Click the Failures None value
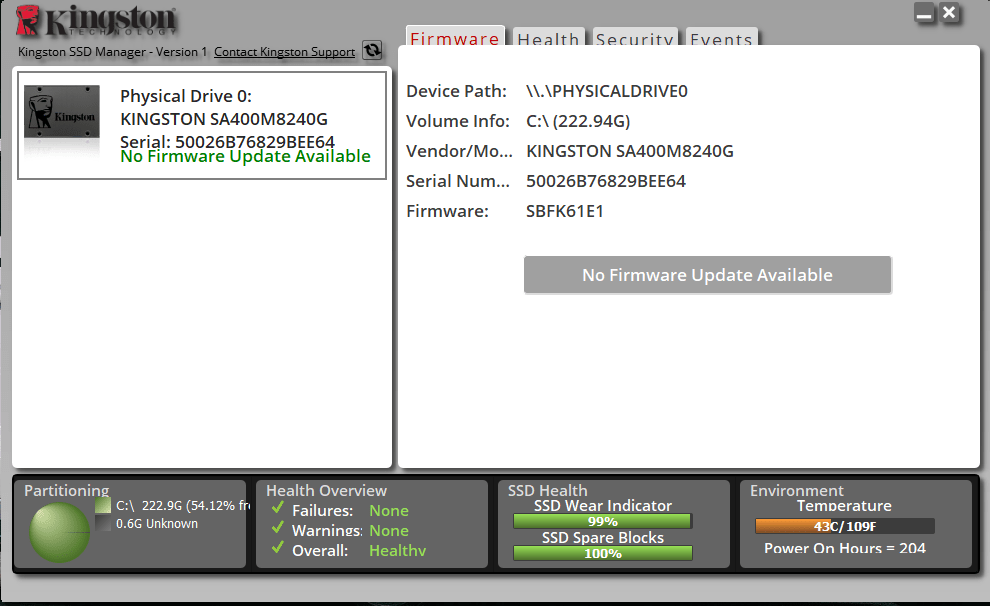This screenshot has height=606, width=990. (389, 511)
